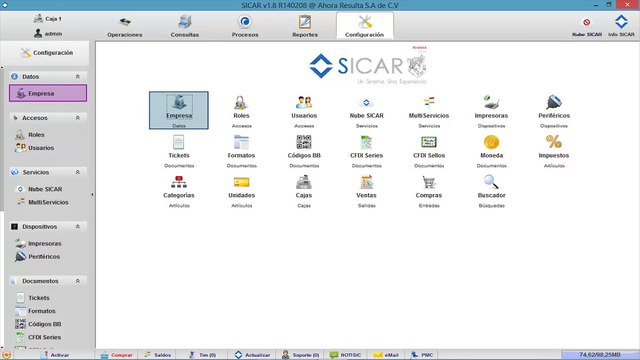The image size is (640, 360).
Task: Select Empresa in the sidebar
Action: (48, 93)
